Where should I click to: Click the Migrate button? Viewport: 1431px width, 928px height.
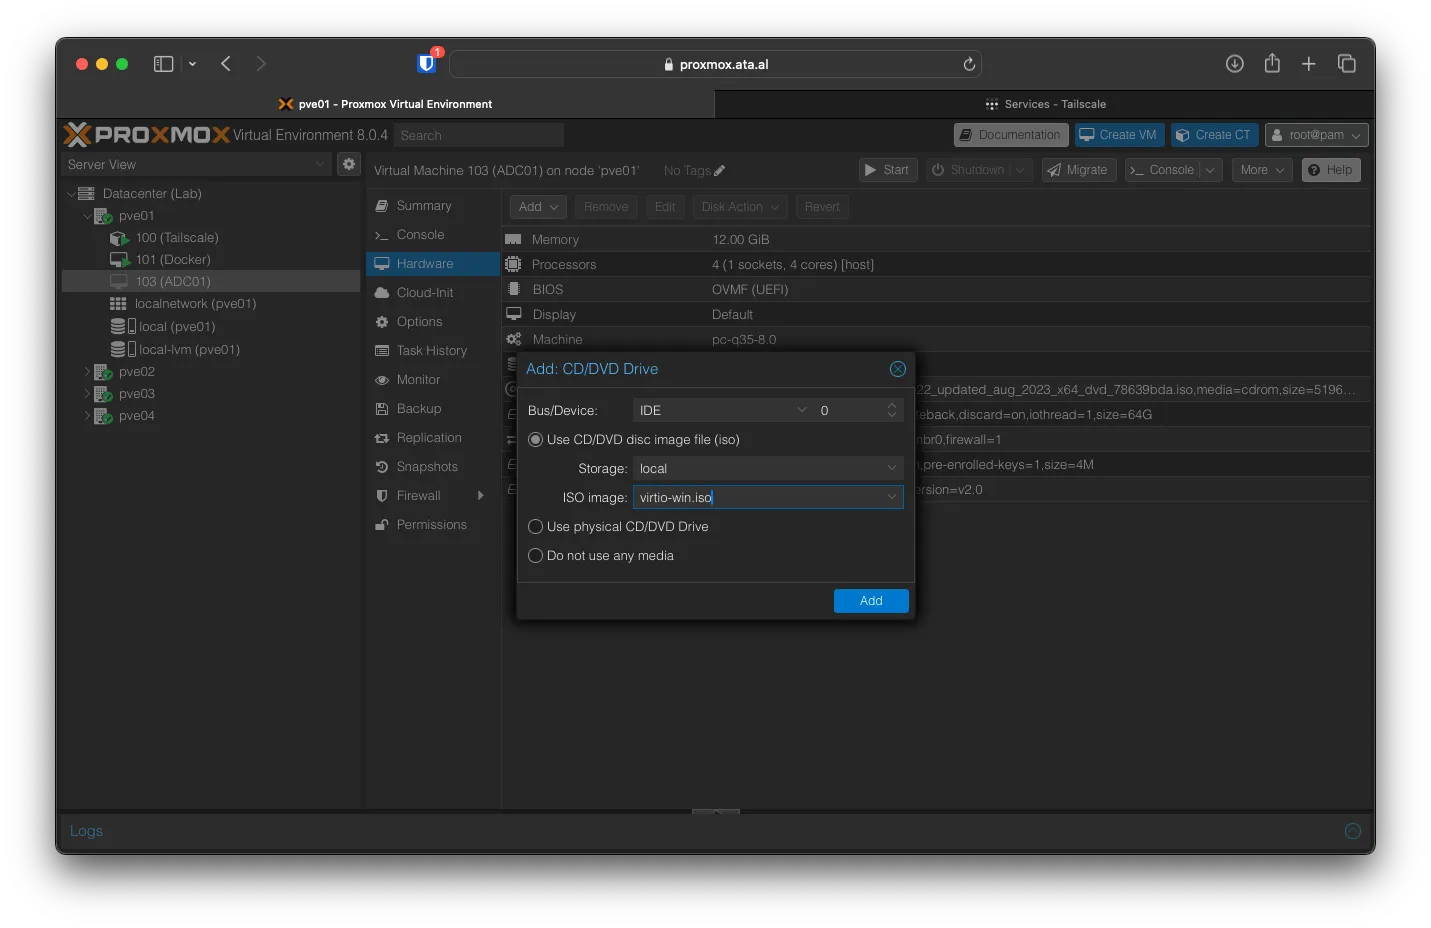click(1079, 170)
